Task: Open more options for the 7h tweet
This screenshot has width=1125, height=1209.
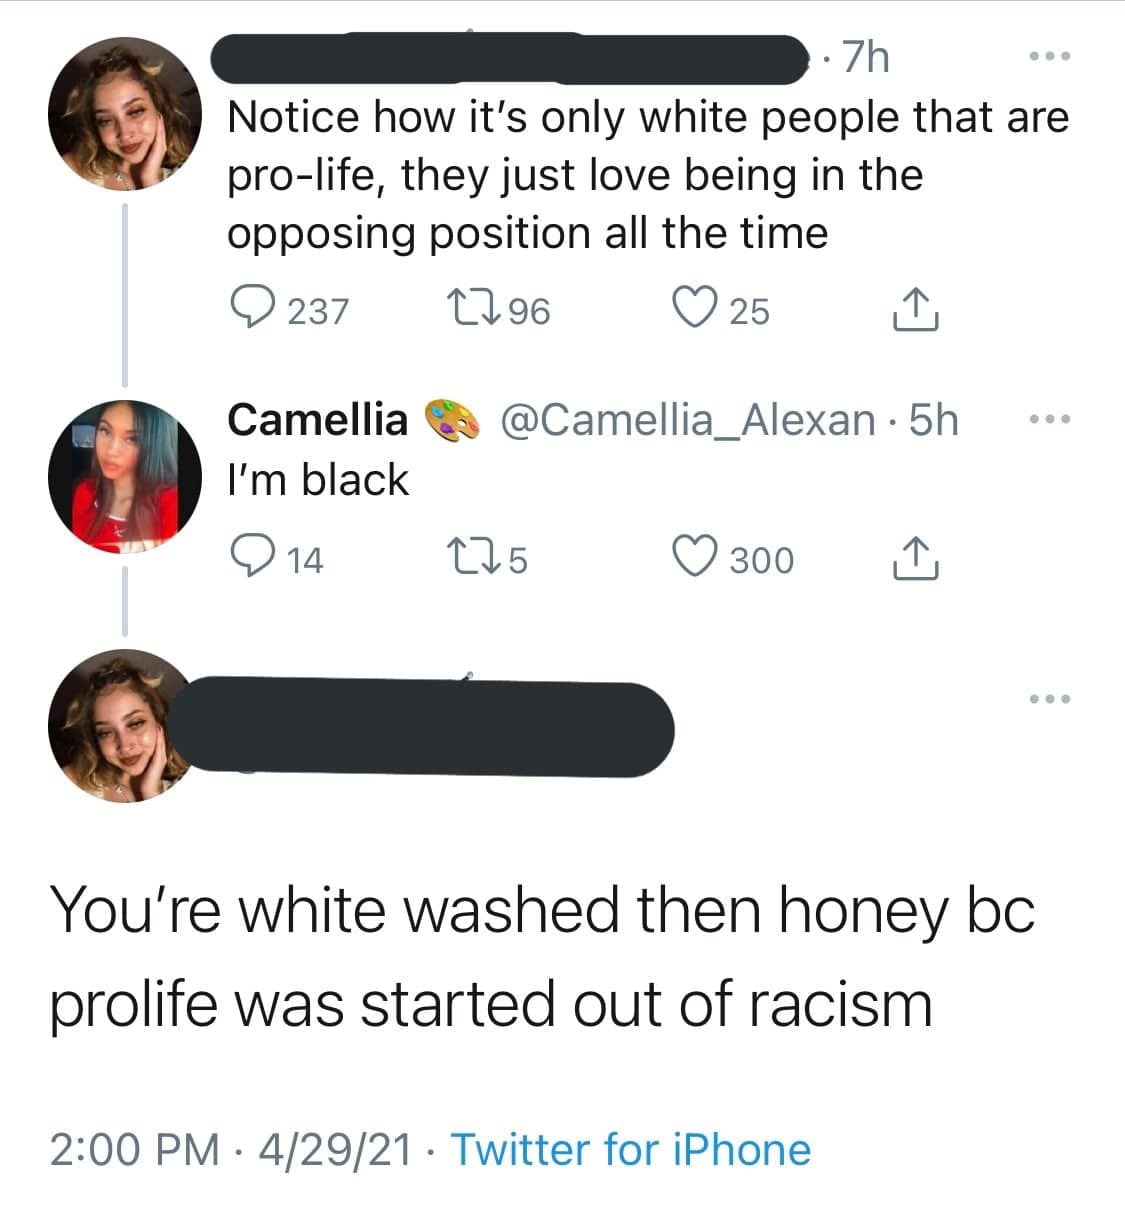Action: coord(1049,56)
